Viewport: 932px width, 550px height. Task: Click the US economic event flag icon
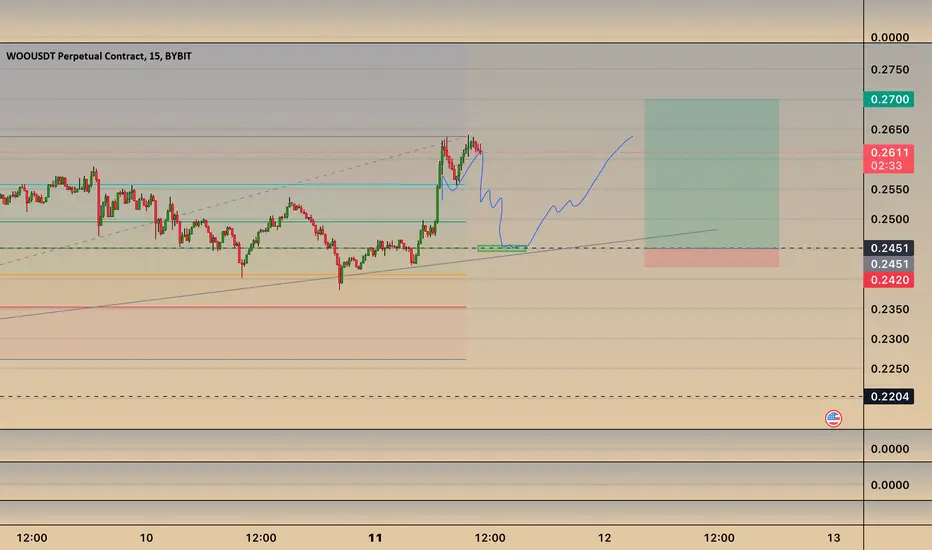(833, 419)
